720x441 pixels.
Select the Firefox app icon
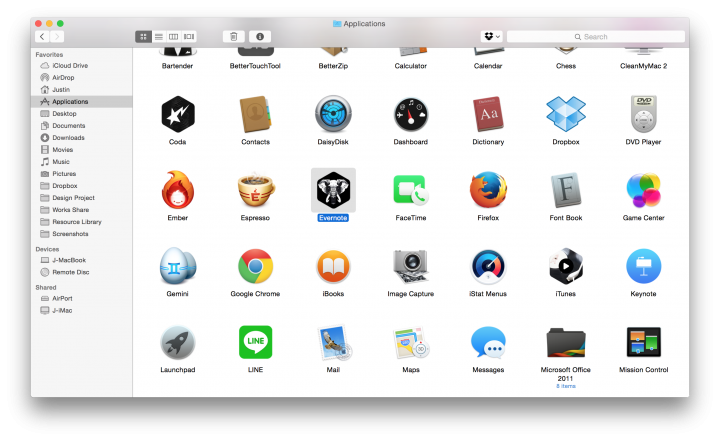point(488,190)
